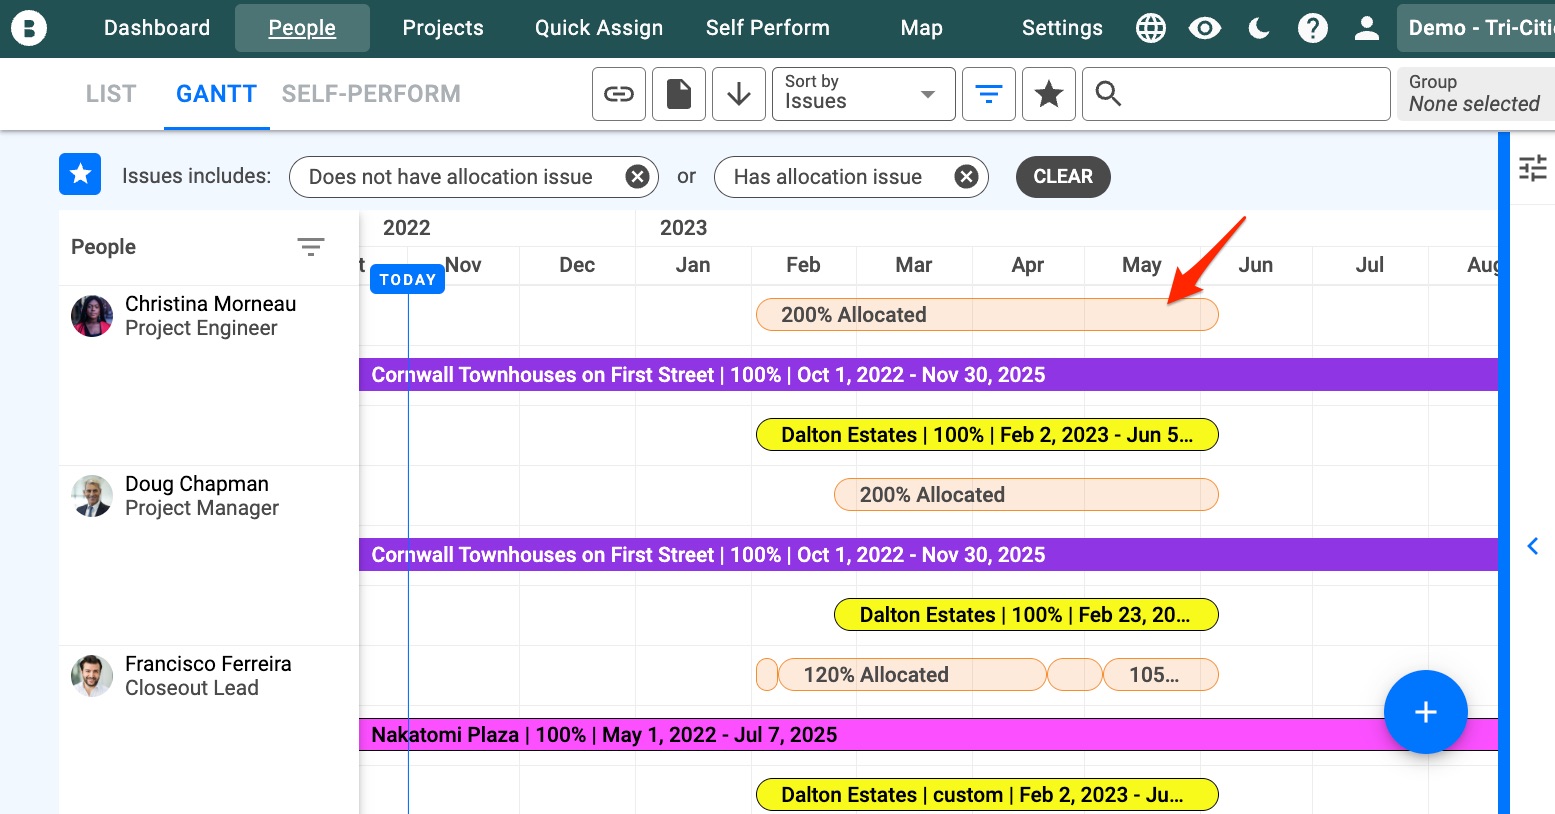Open Quick Assign page
Image resolution: width=1555 pixels, height=814 pixels.
pyautogui.click(x=599, y=28)
